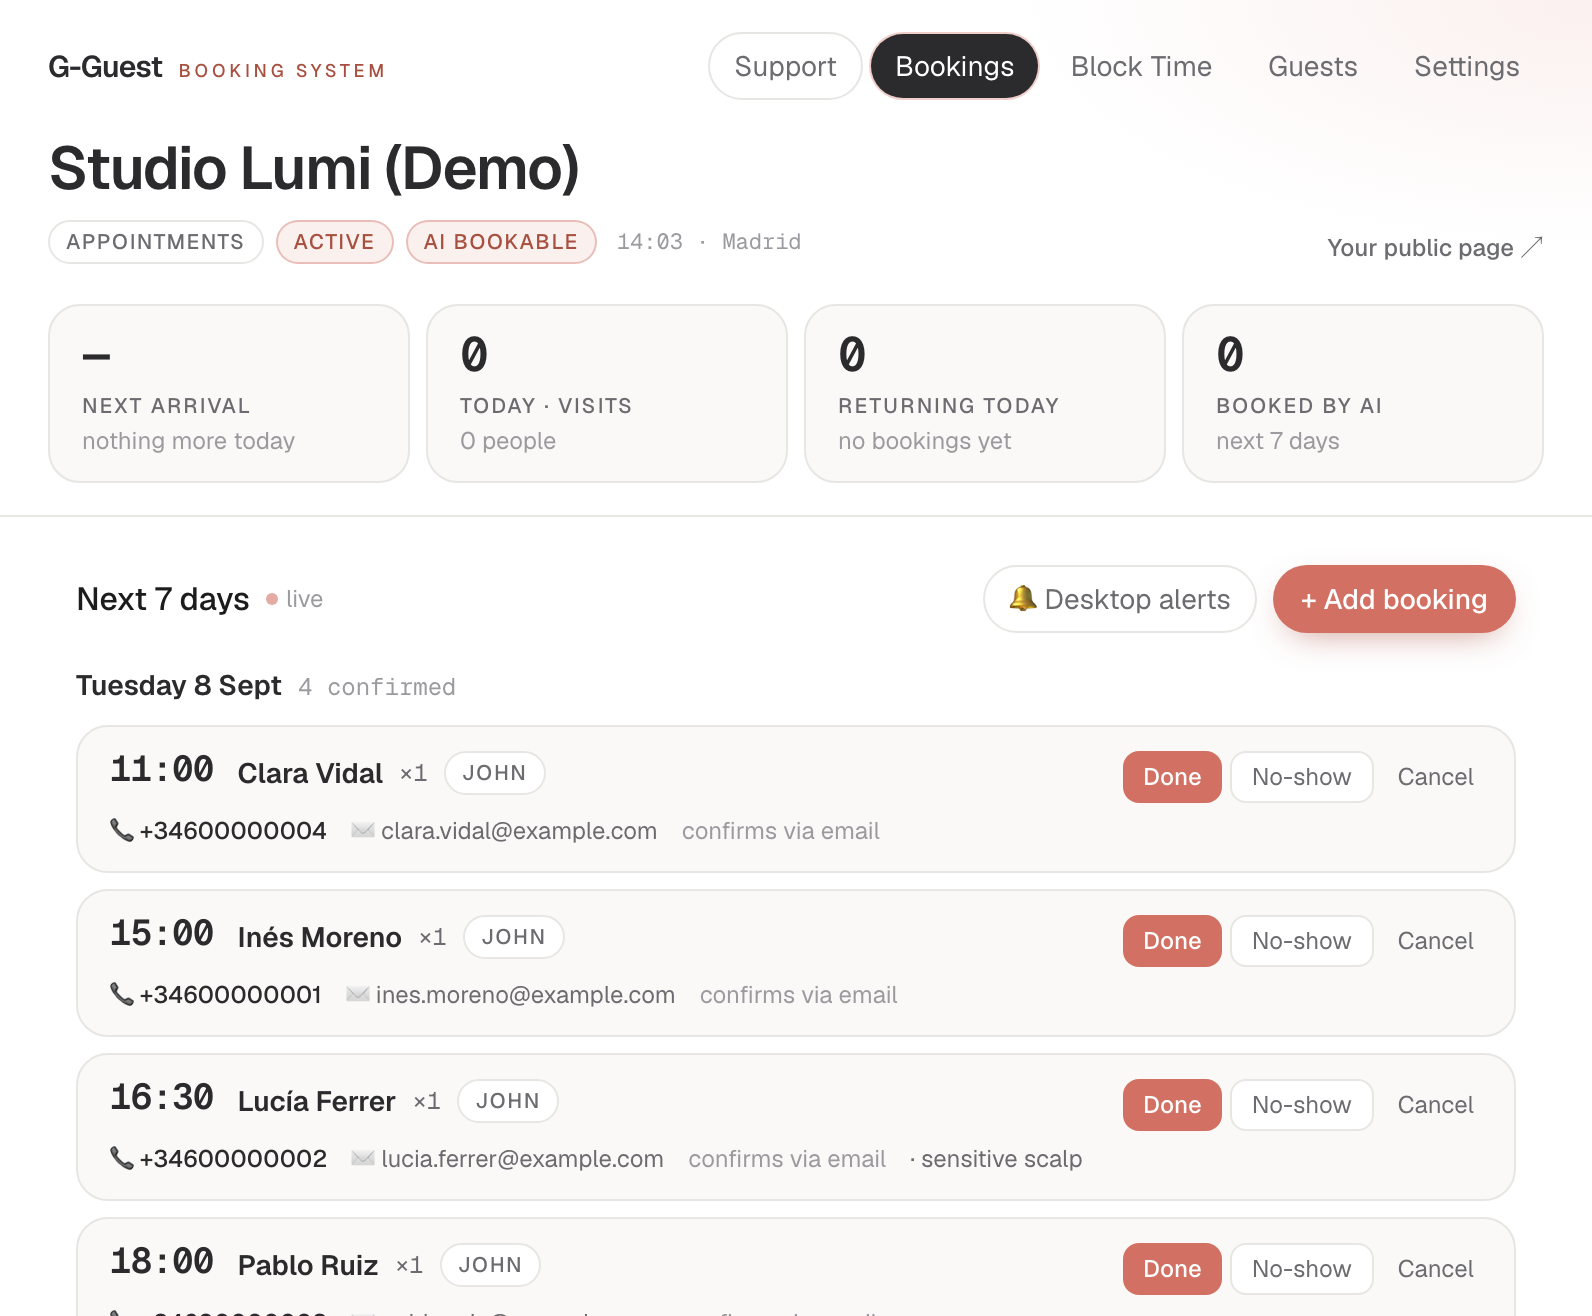This screenshot has height=1316, width=1592.
Task: Click the JOHN tag on Clara Vidal's booking
Action: pyautogui.click(x=494, y=773)
